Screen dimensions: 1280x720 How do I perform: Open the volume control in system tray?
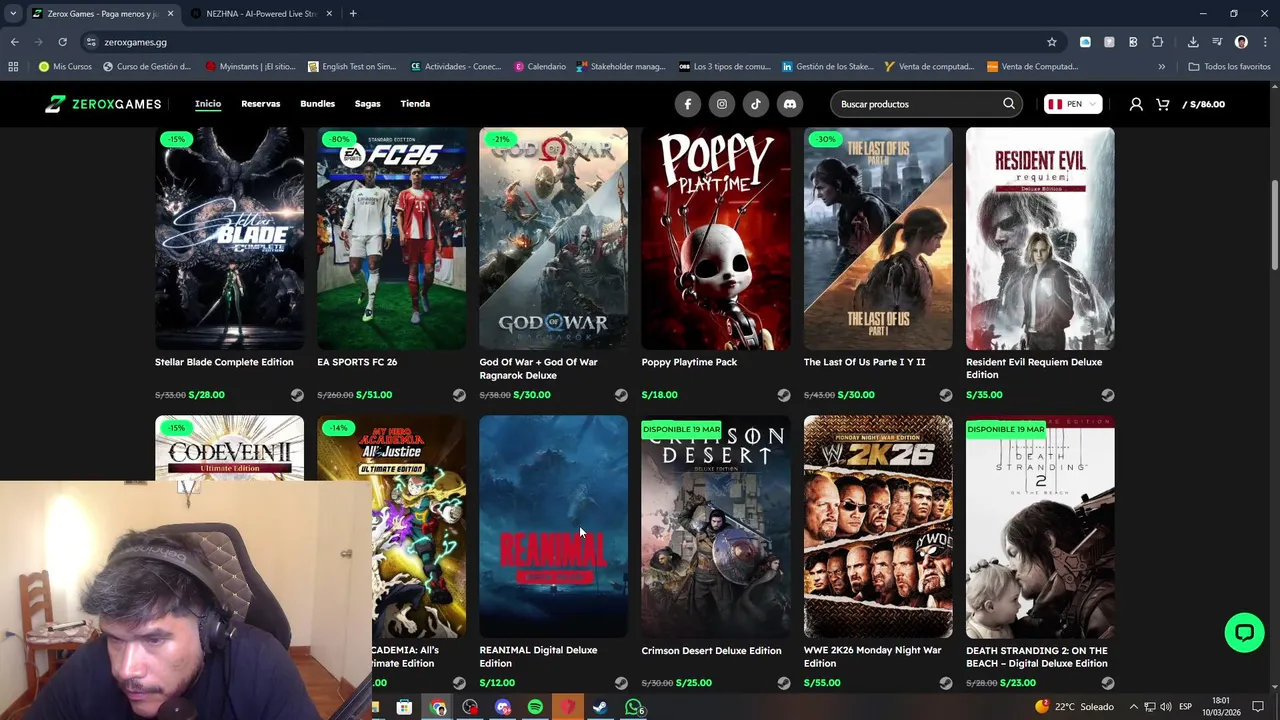pos(1165,707)
